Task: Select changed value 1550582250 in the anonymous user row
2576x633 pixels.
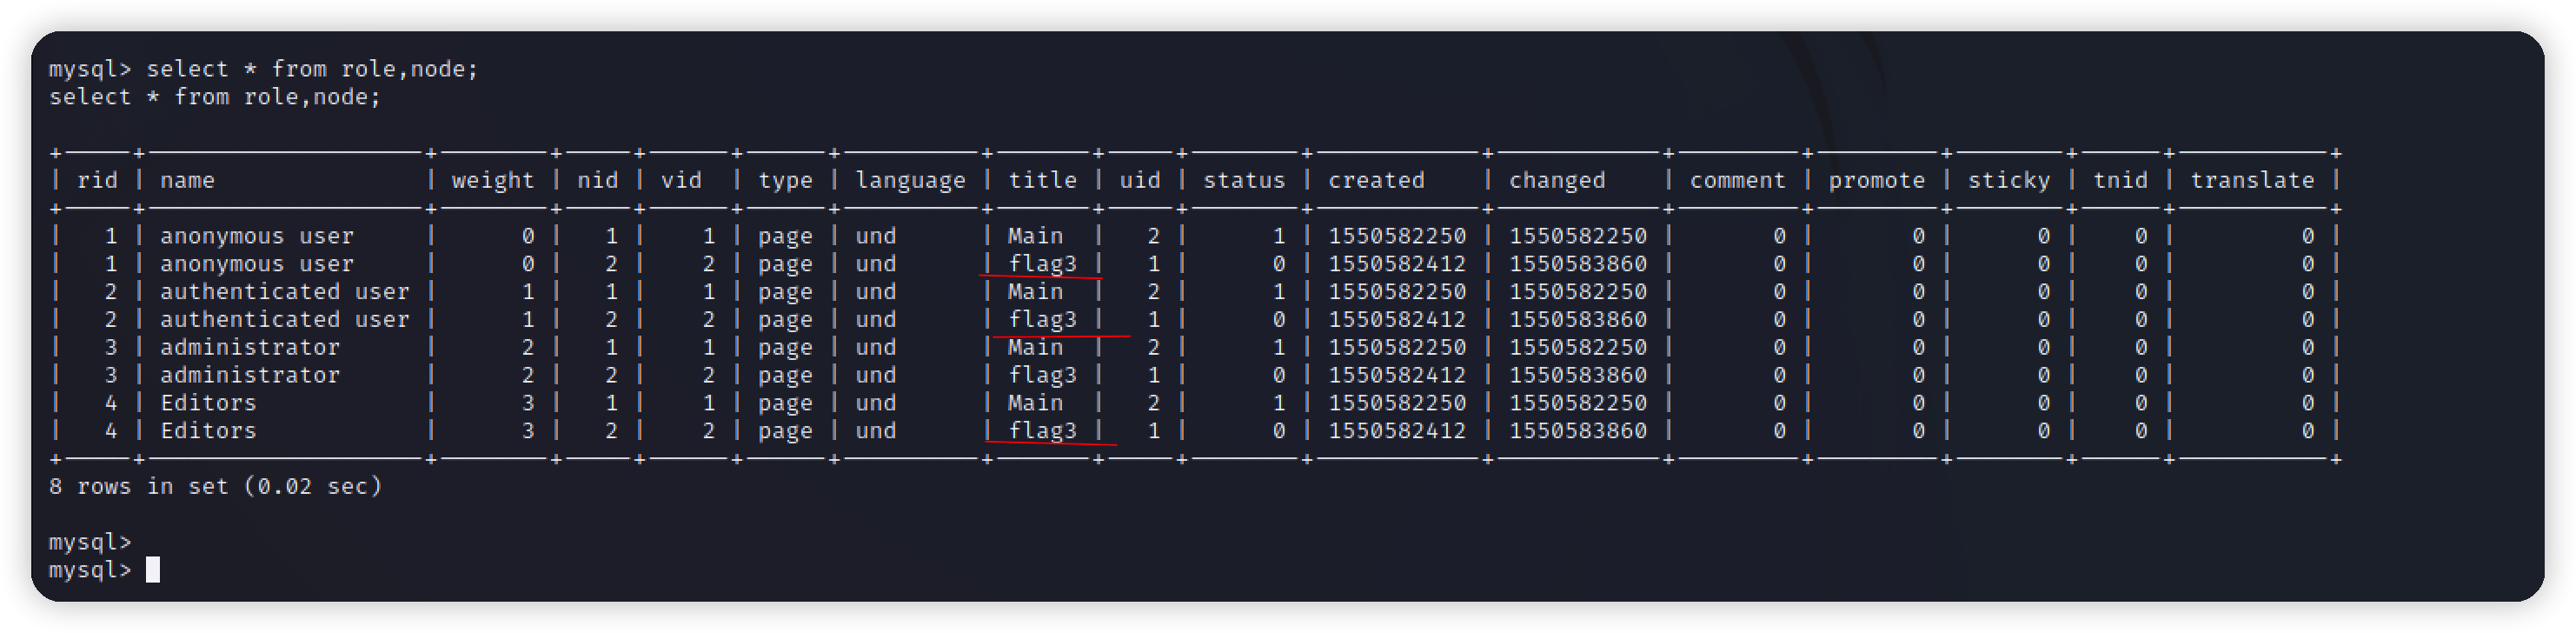Action: pyautogui.click(x=1578, y=236)
